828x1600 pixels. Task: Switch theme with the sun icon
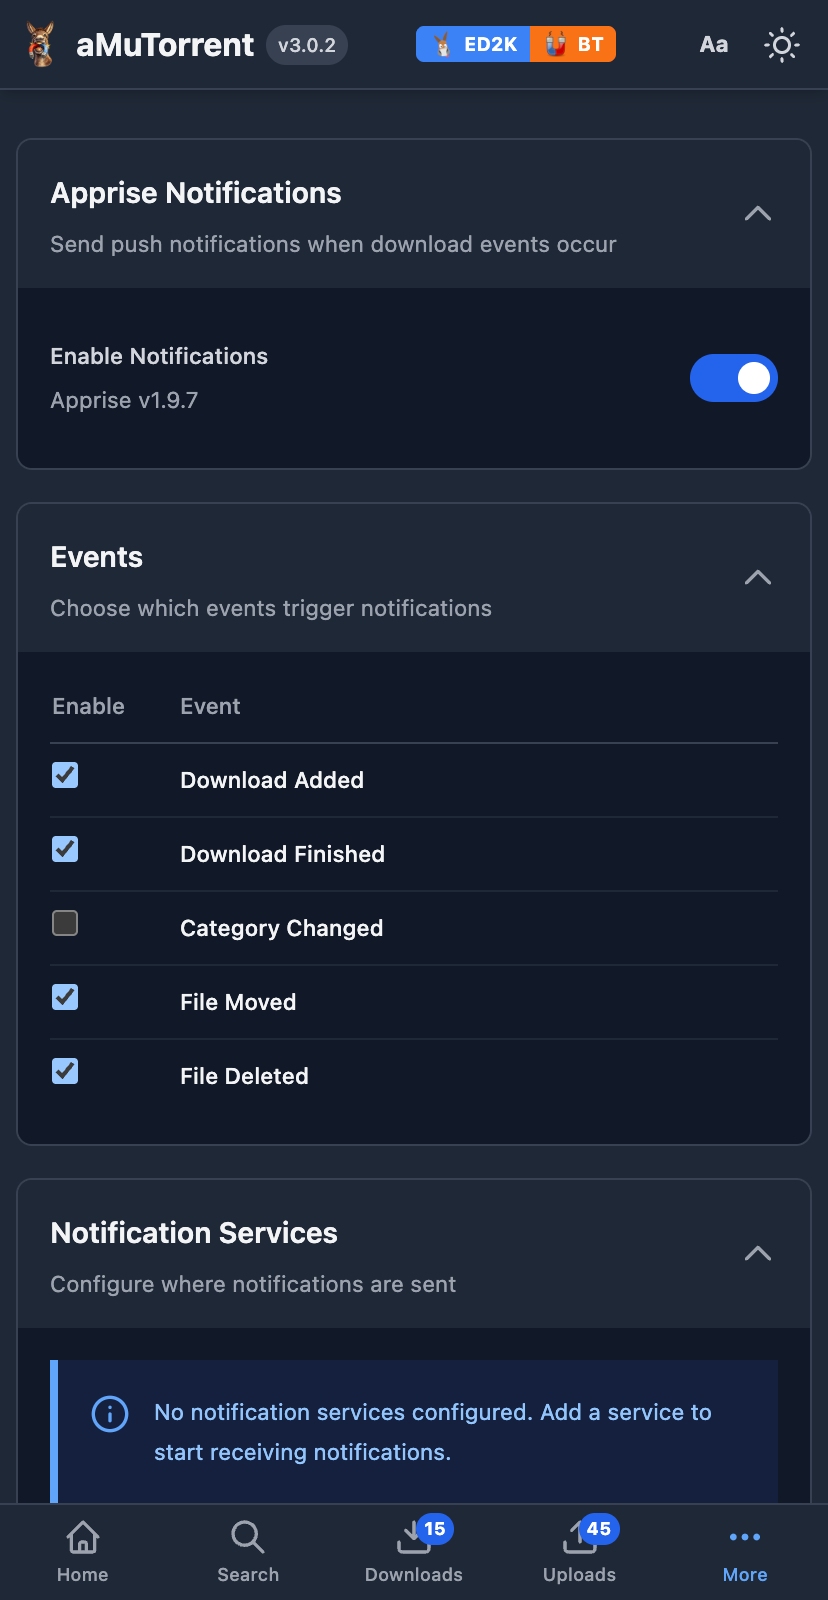coord(782,45)
